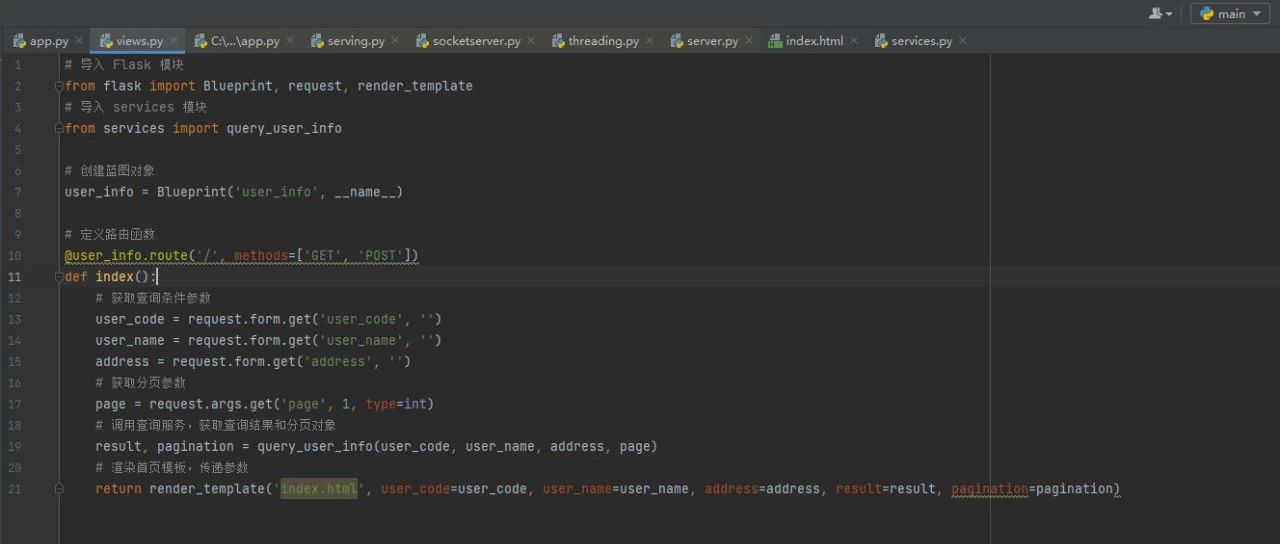Click the 'POST' string in methods list
Viewport: 1280px width, 544px height.
click(380, 256)
